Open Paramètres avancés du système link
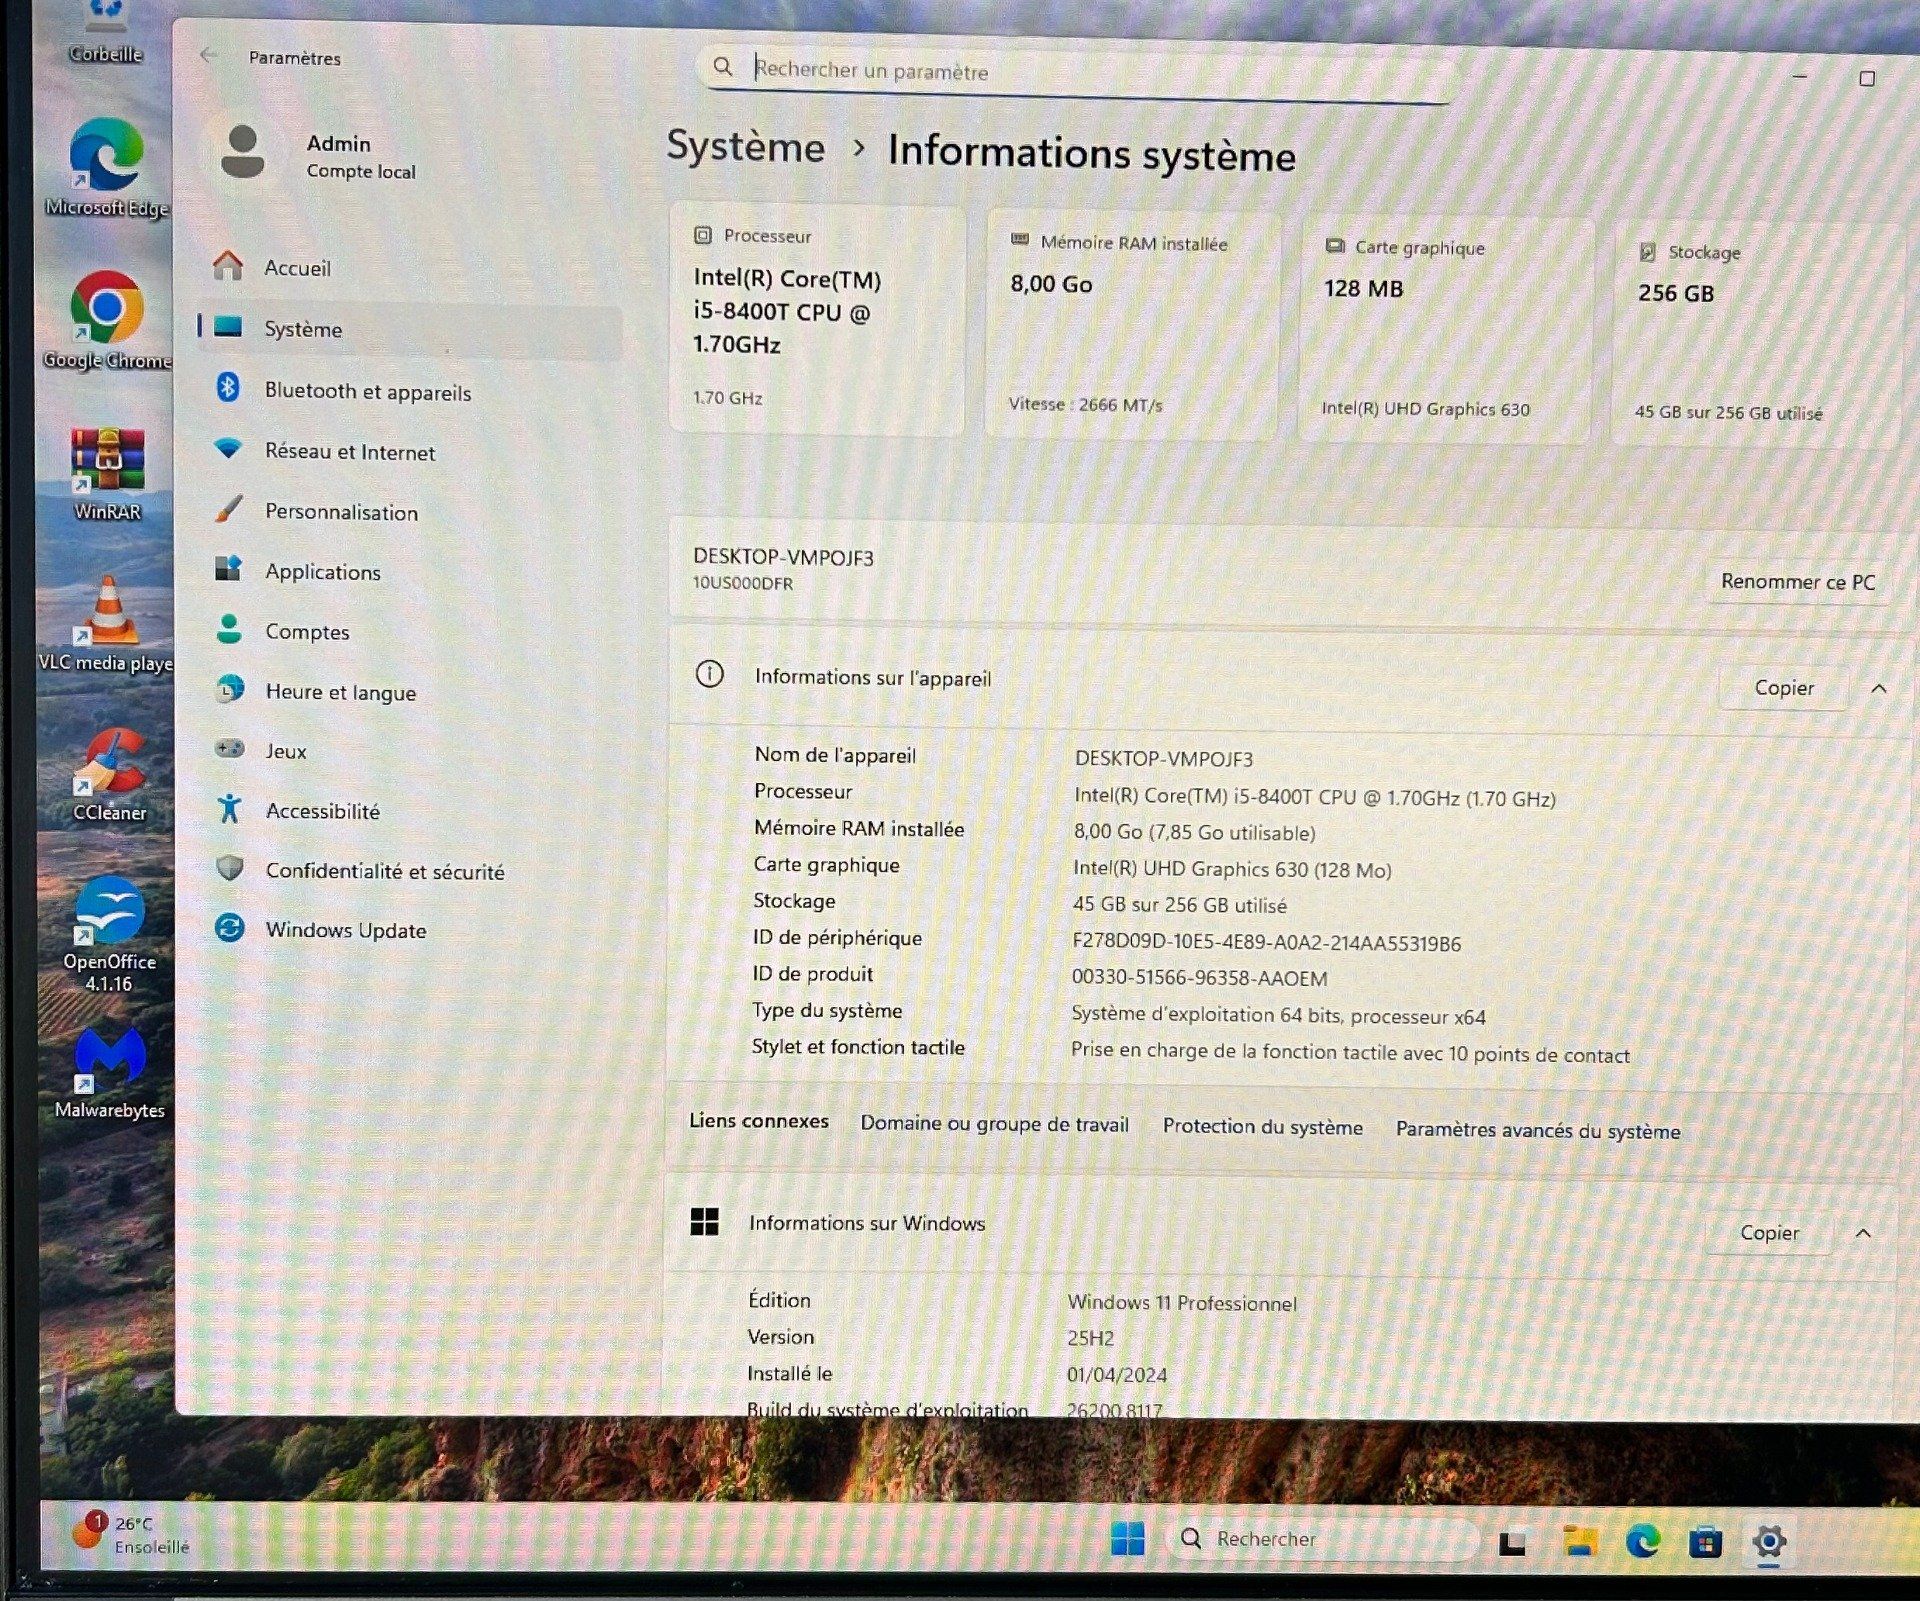The width and height of the screenshot is (1920, 1601). (x=1537, y=1131)
